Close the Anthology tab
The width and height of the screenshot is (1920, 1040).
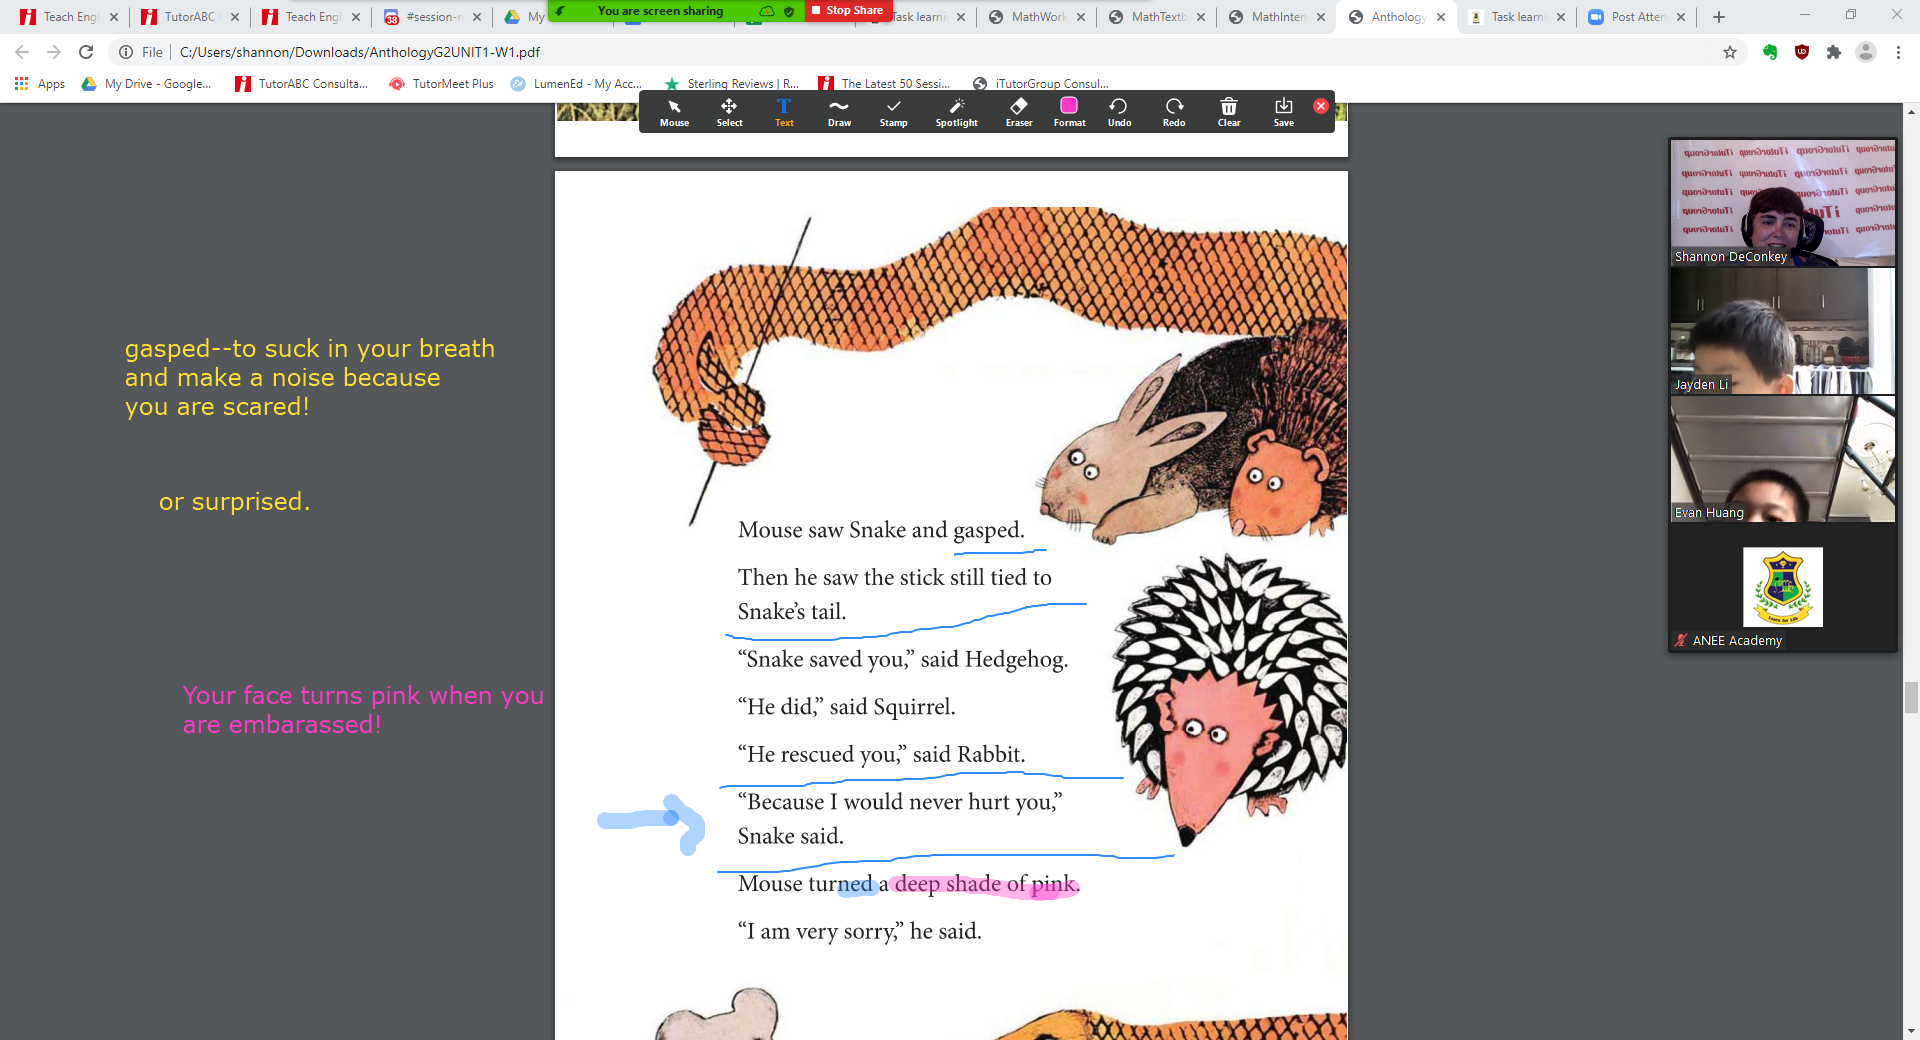pos(1441,17)
